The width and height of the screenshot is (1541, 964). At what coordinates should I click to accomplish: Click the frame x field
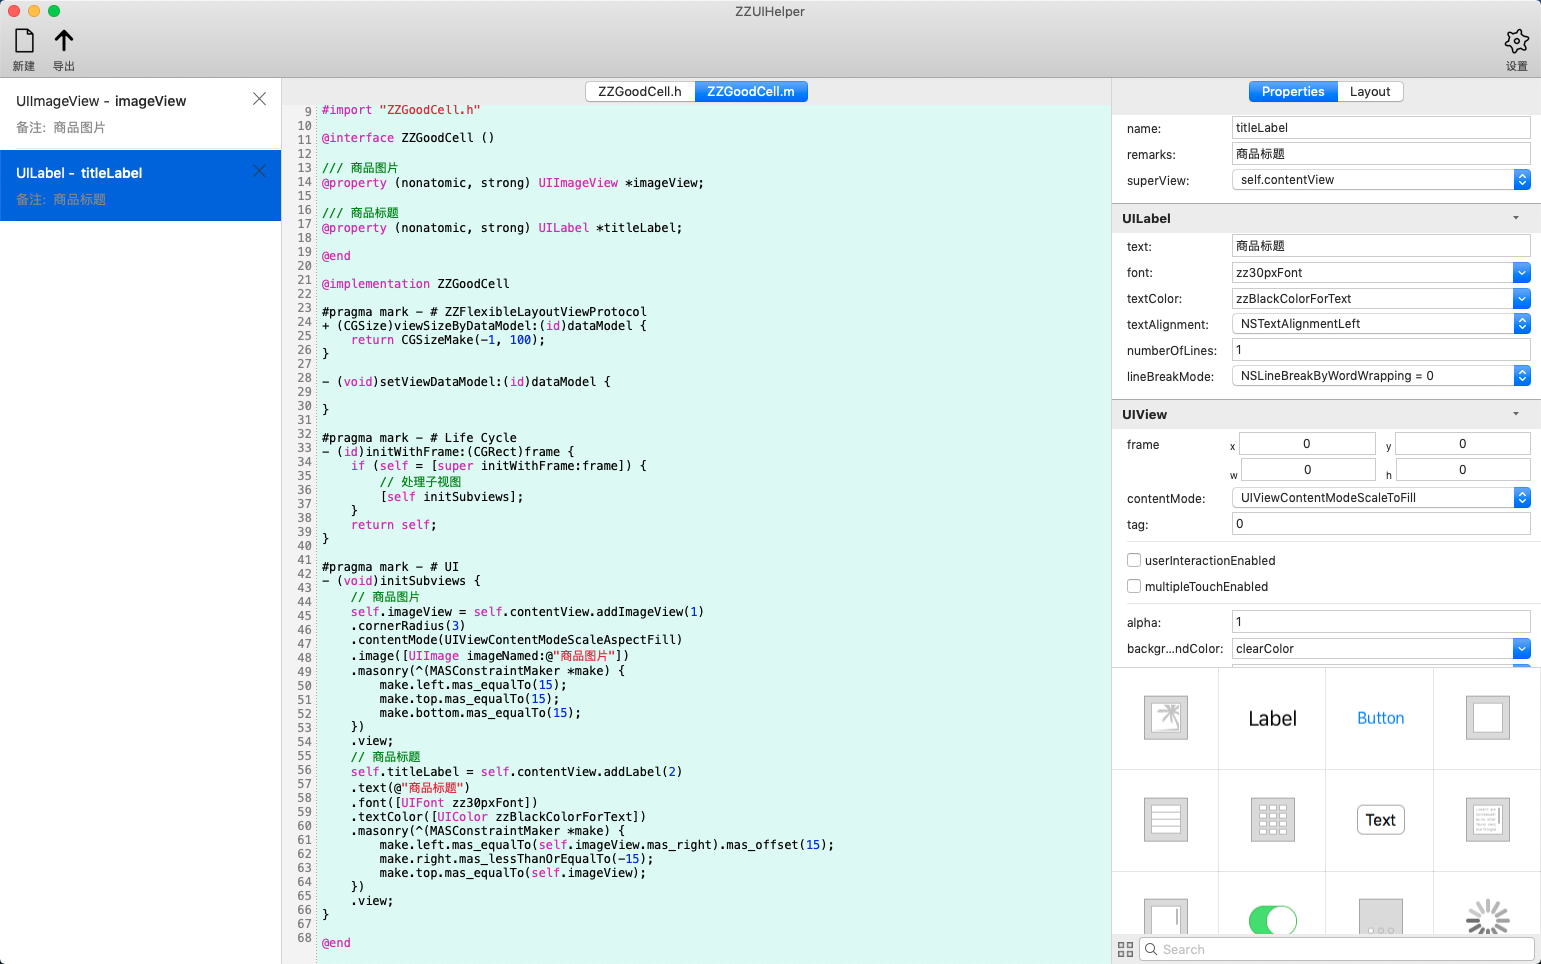pyautogui.click(x=1307, y=444)
